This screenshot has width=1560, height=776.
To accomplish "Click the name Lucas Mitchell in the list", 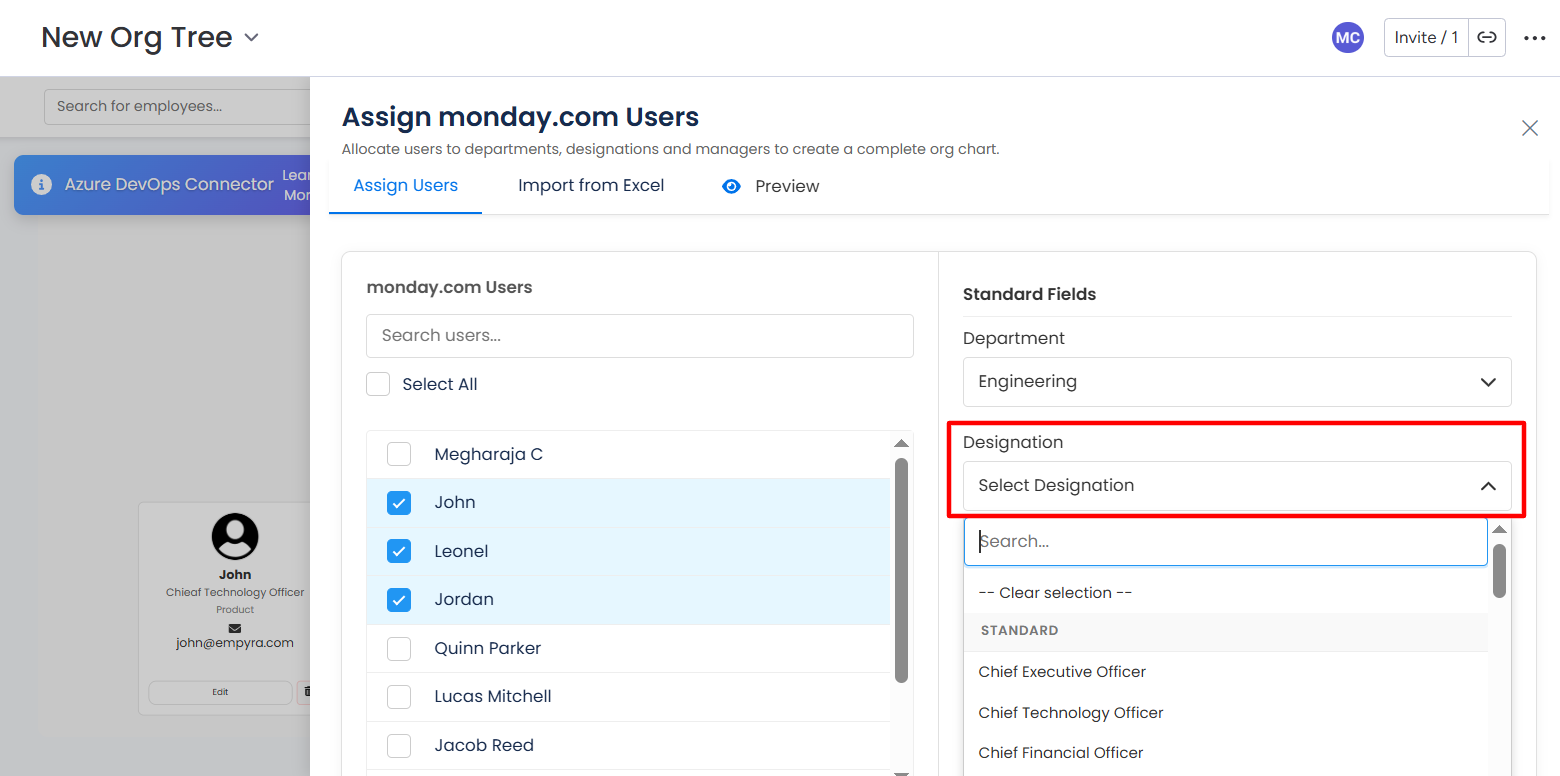I will click(492, 697).
